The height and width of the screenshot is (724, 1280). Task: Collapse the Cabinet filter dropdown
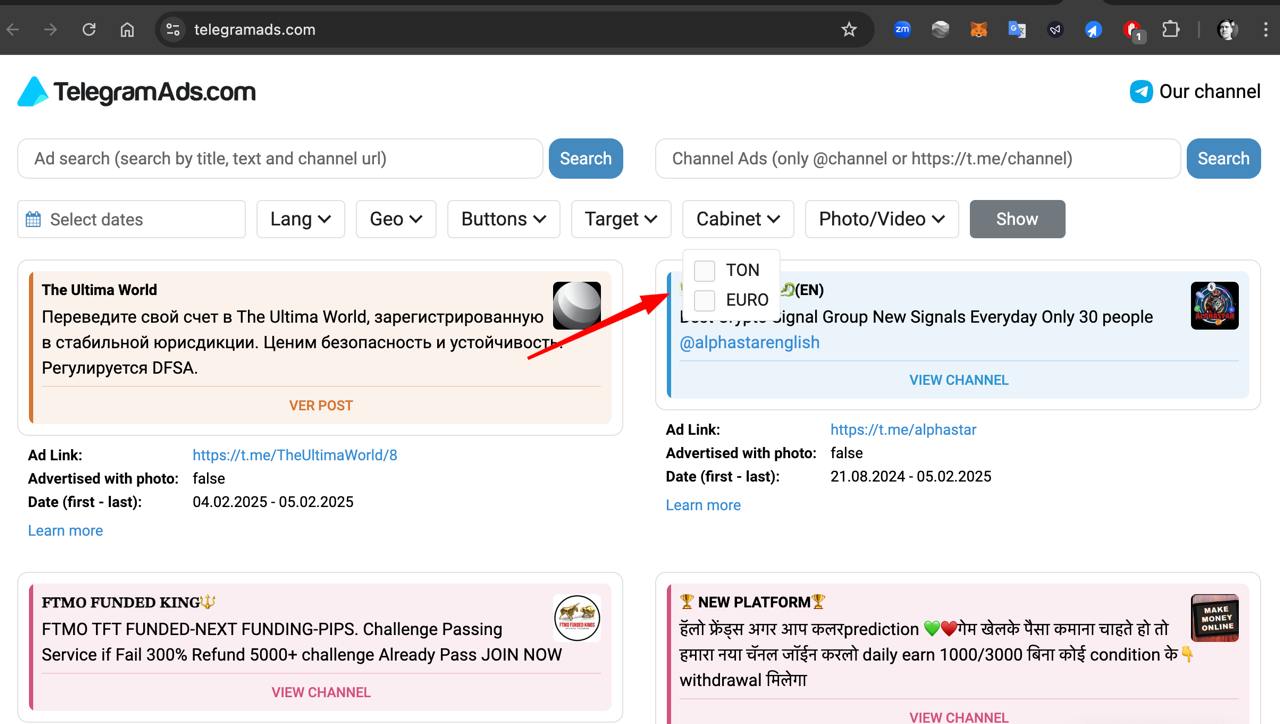pos(738,219)
